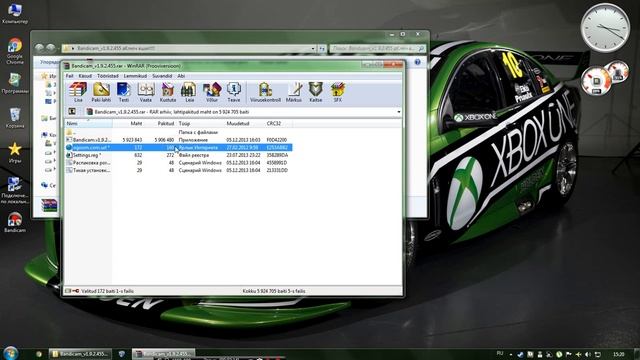Click the RU language indicator in tray
Viewport: 640px width, 360px height.
(x=500, y=353)
